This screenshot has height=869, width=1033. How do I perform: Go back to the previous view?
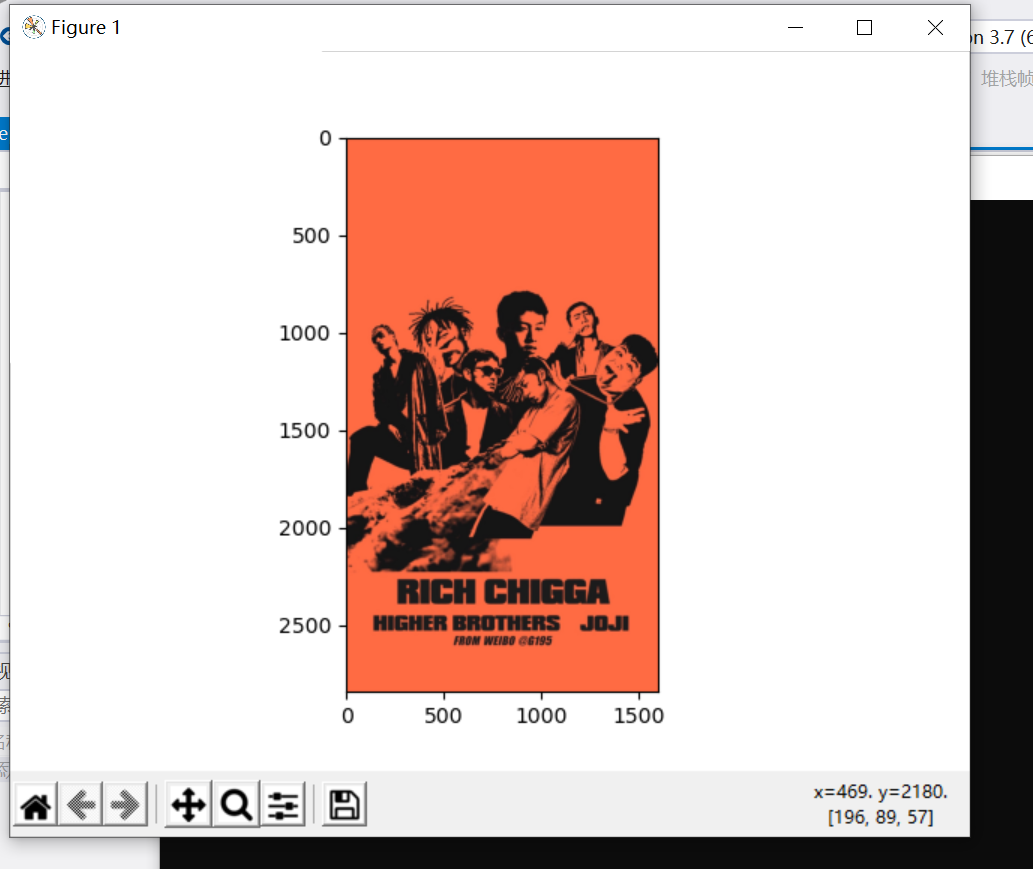point(80,804)
